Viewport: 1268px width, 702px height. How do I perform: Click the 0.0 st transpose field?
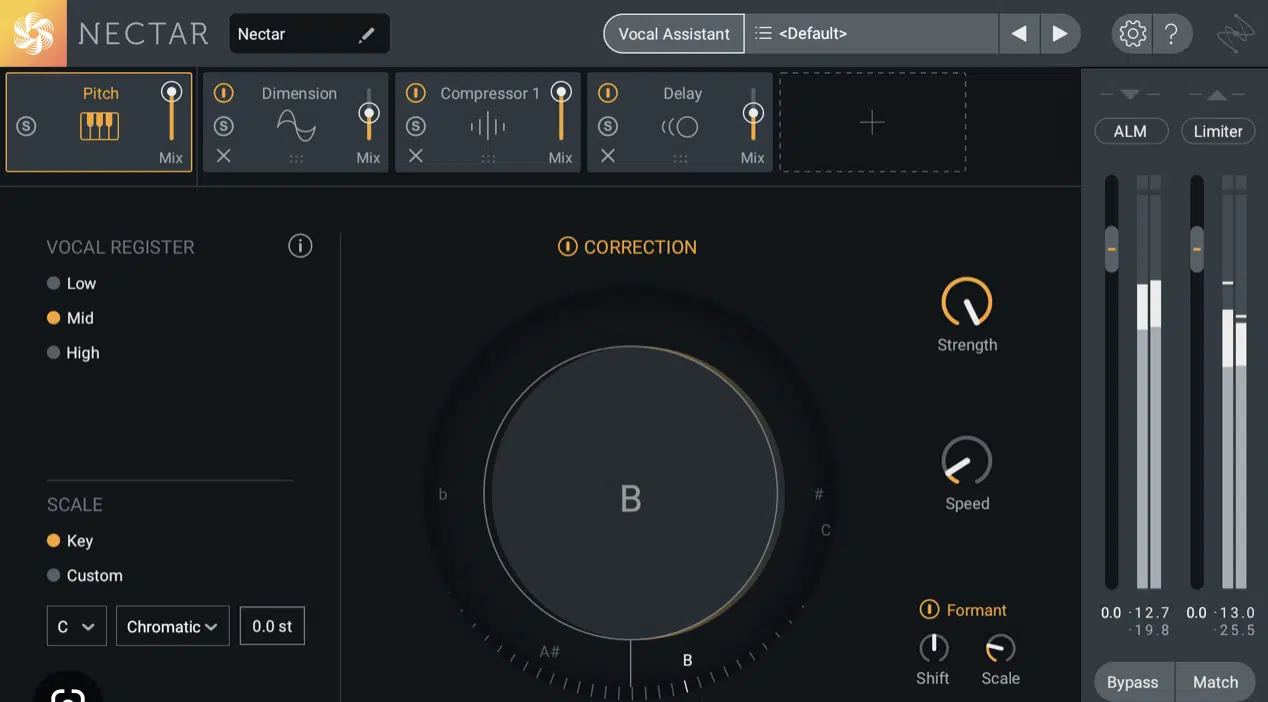272,626
